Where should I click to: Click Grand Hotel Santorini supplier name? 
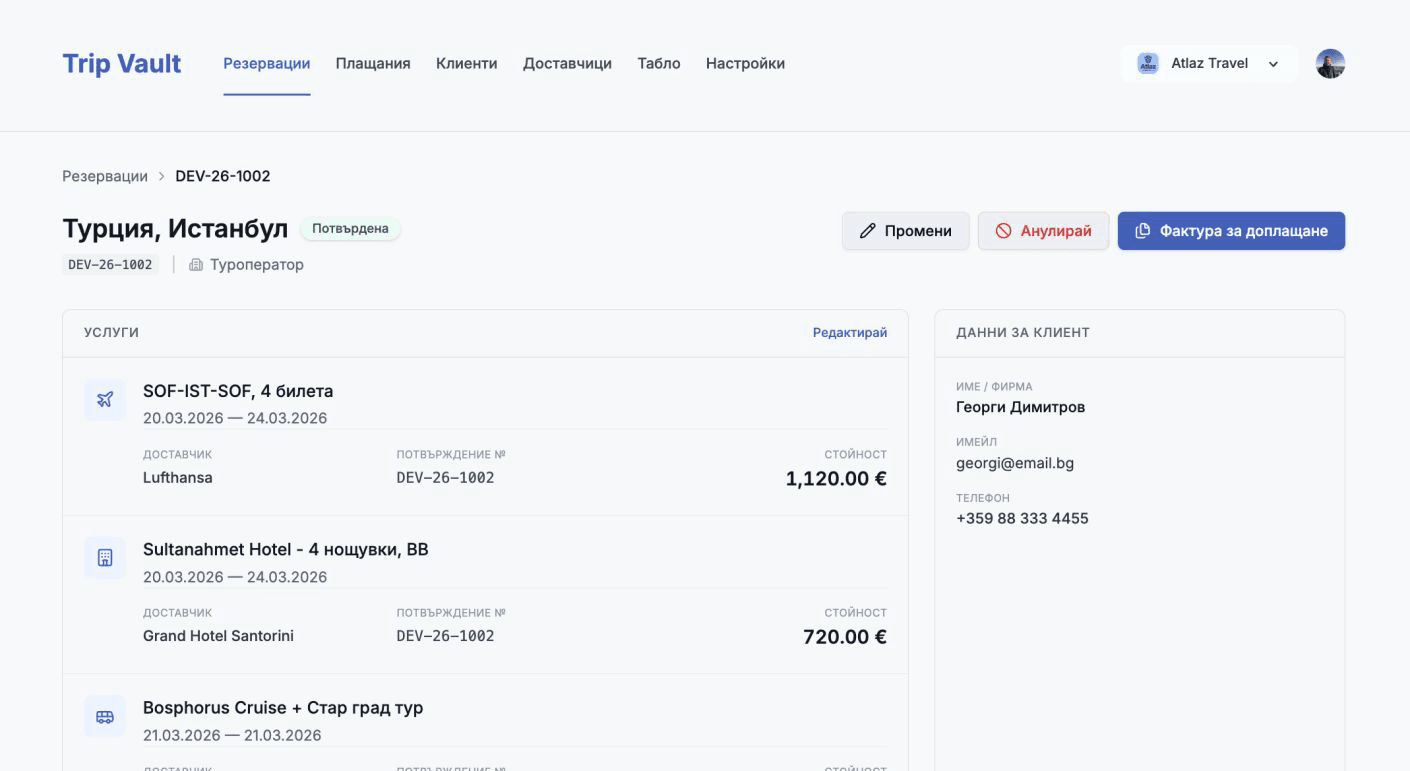(x=218, y=636)
